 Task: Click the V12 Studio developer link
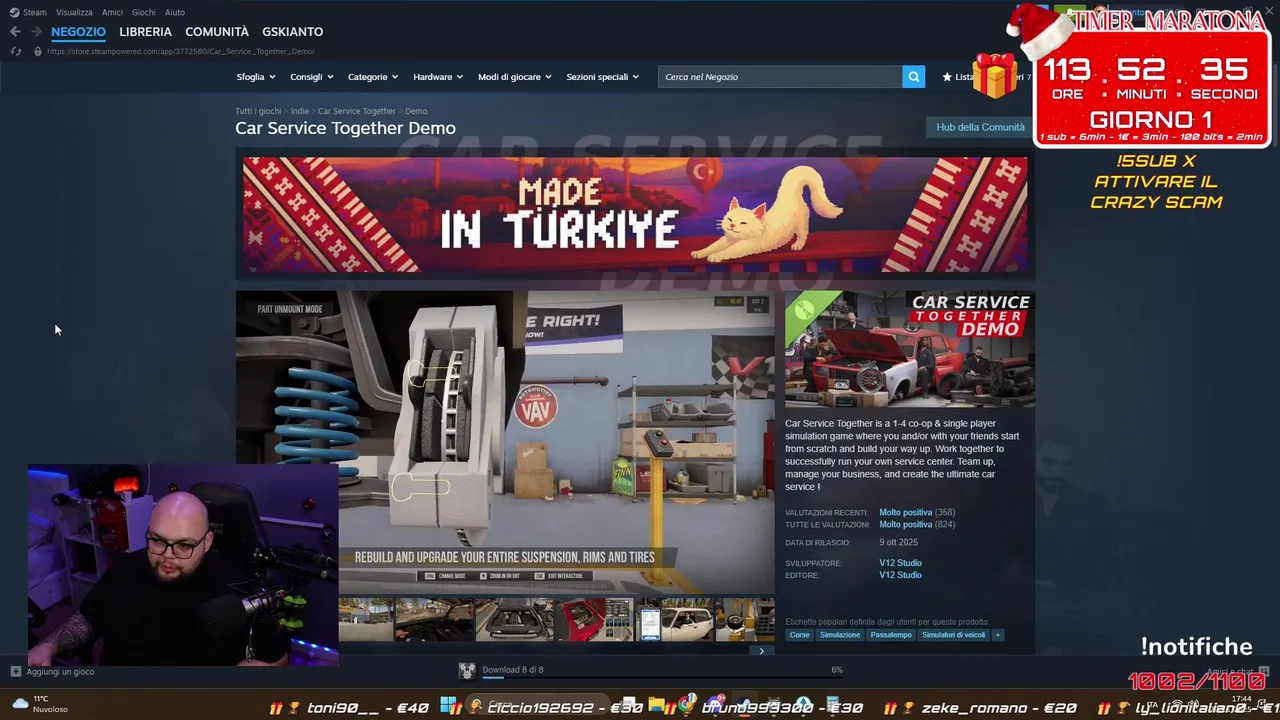pos(900,563)
